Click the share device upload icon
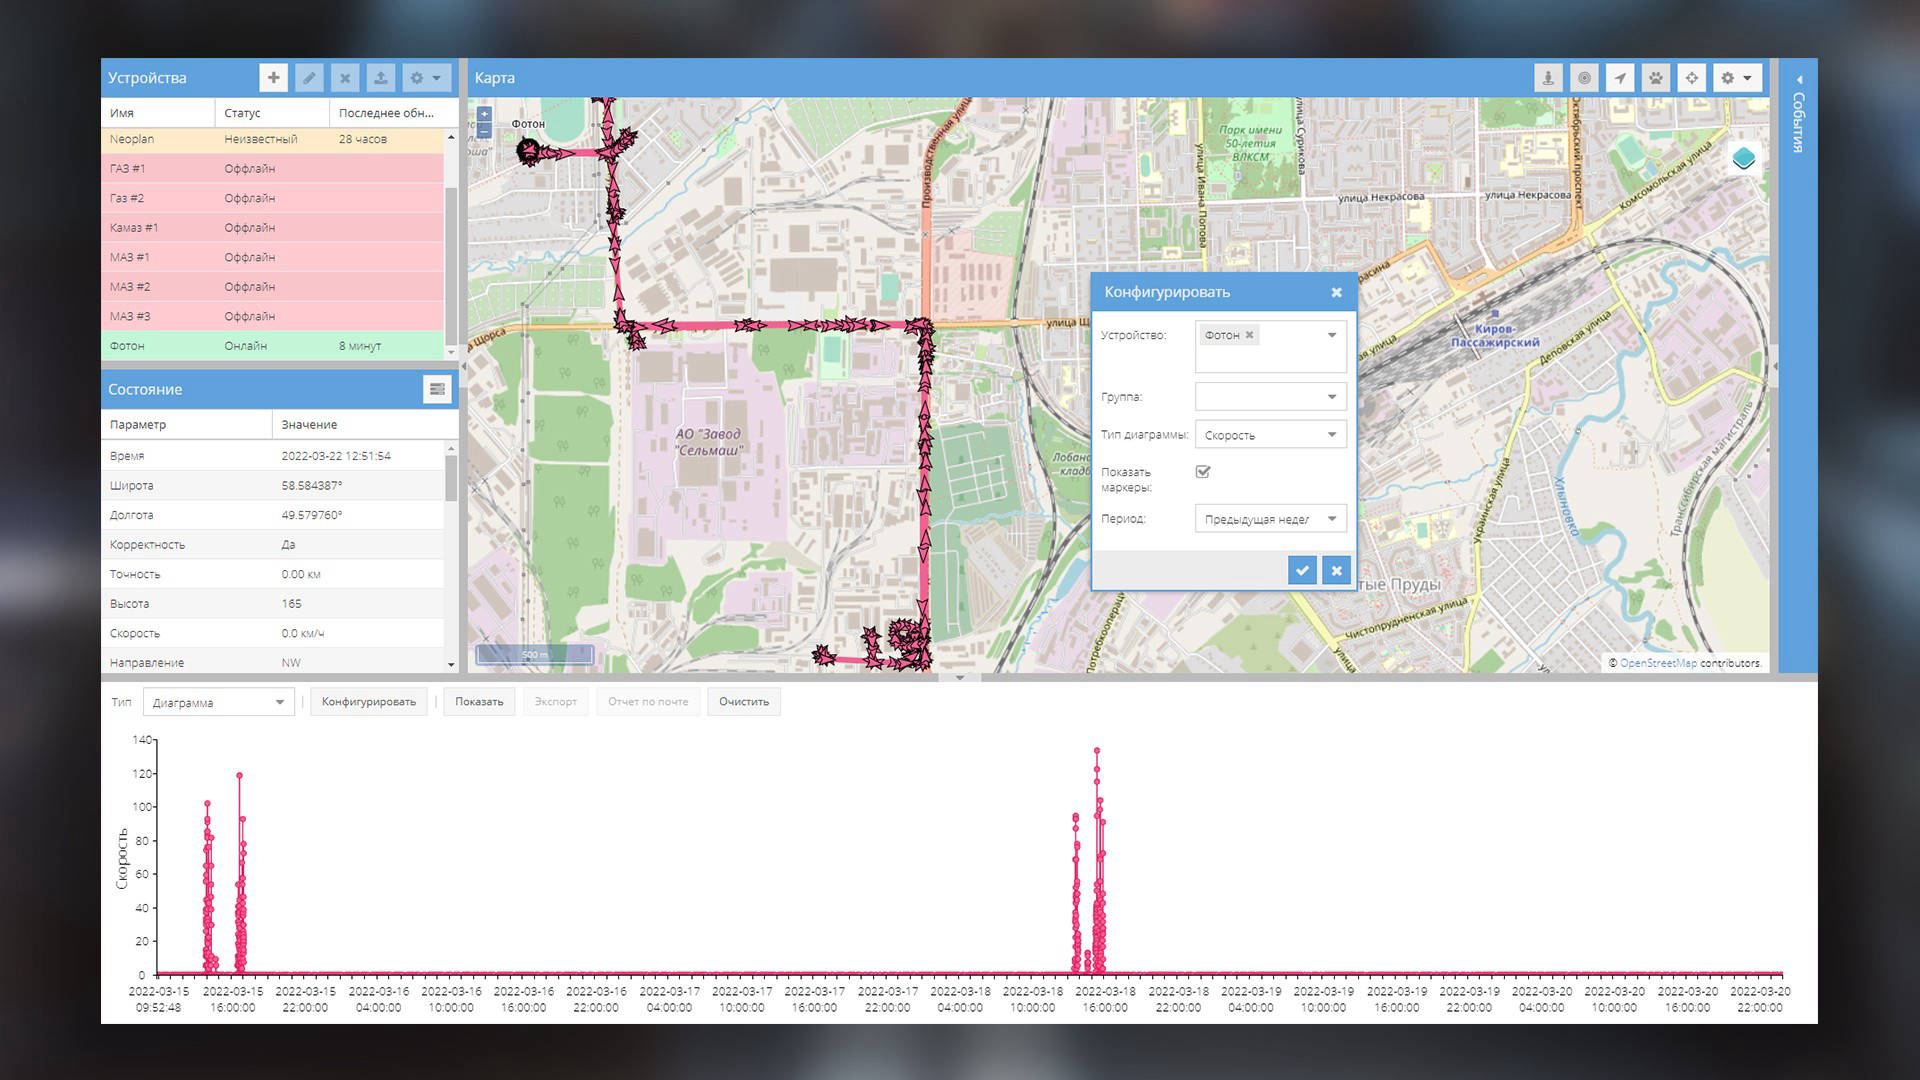This screenshot has width=1920, height=1080. pos(380,78)
